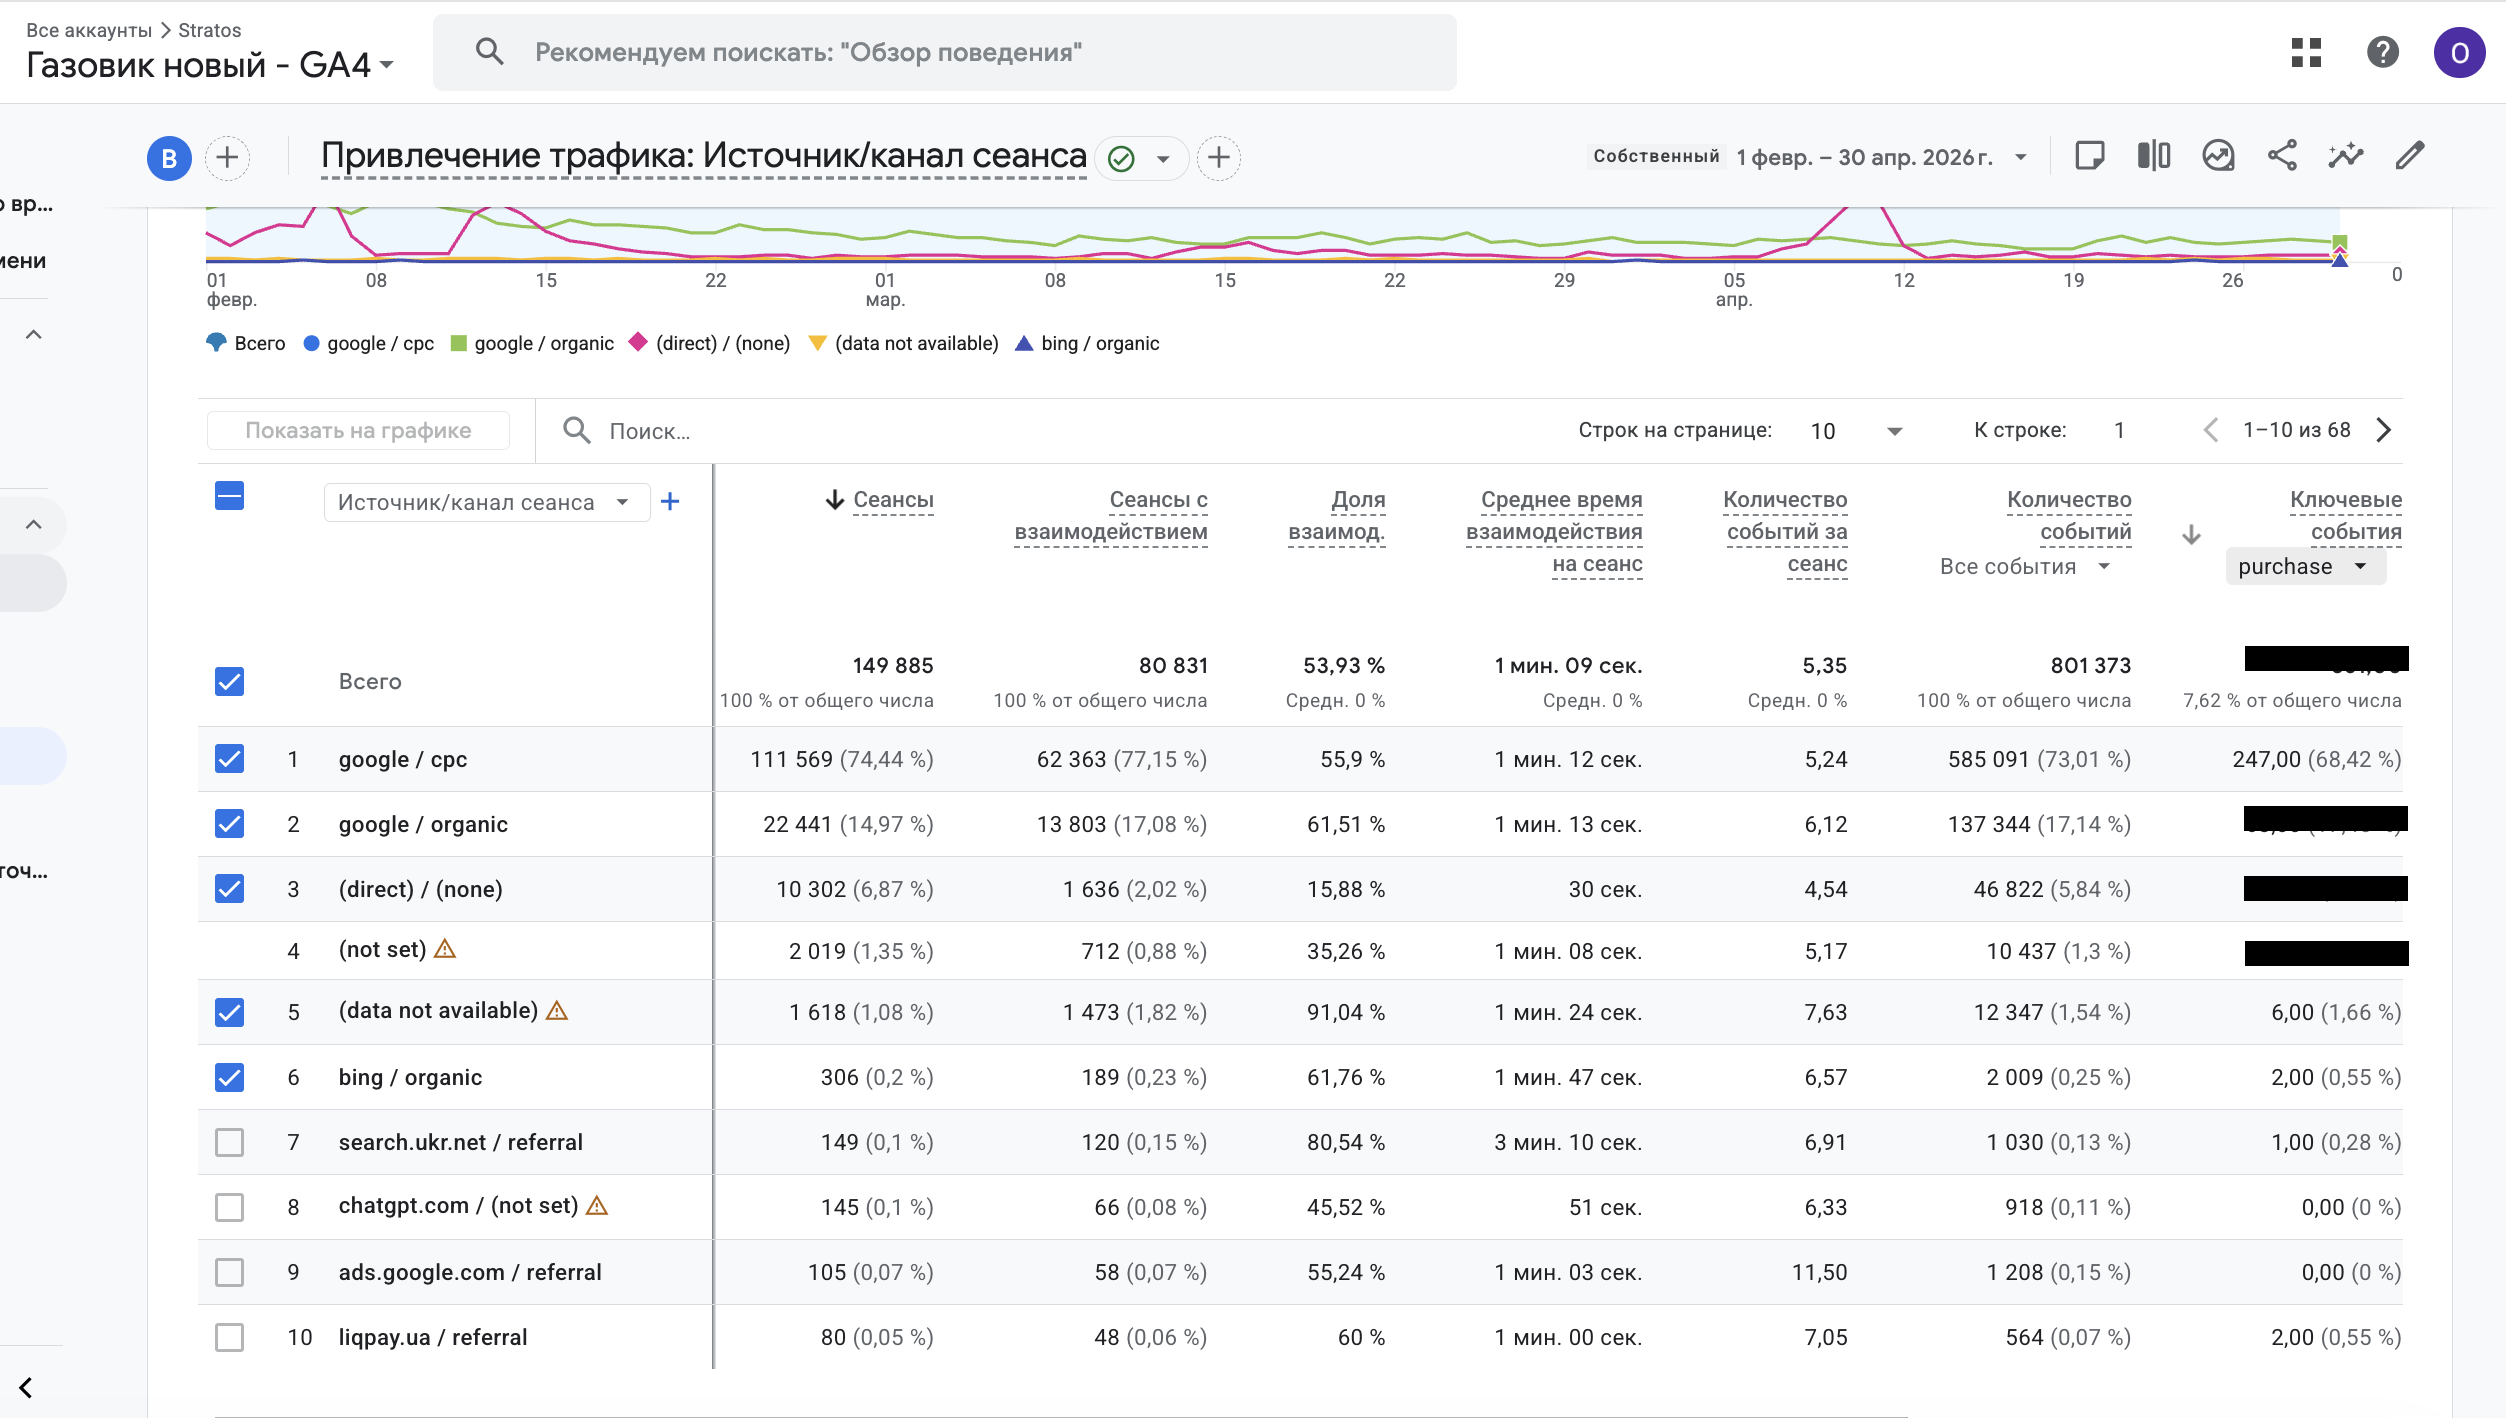
Task: Open the purchase key event dropdown
Action: [2304, 567]
